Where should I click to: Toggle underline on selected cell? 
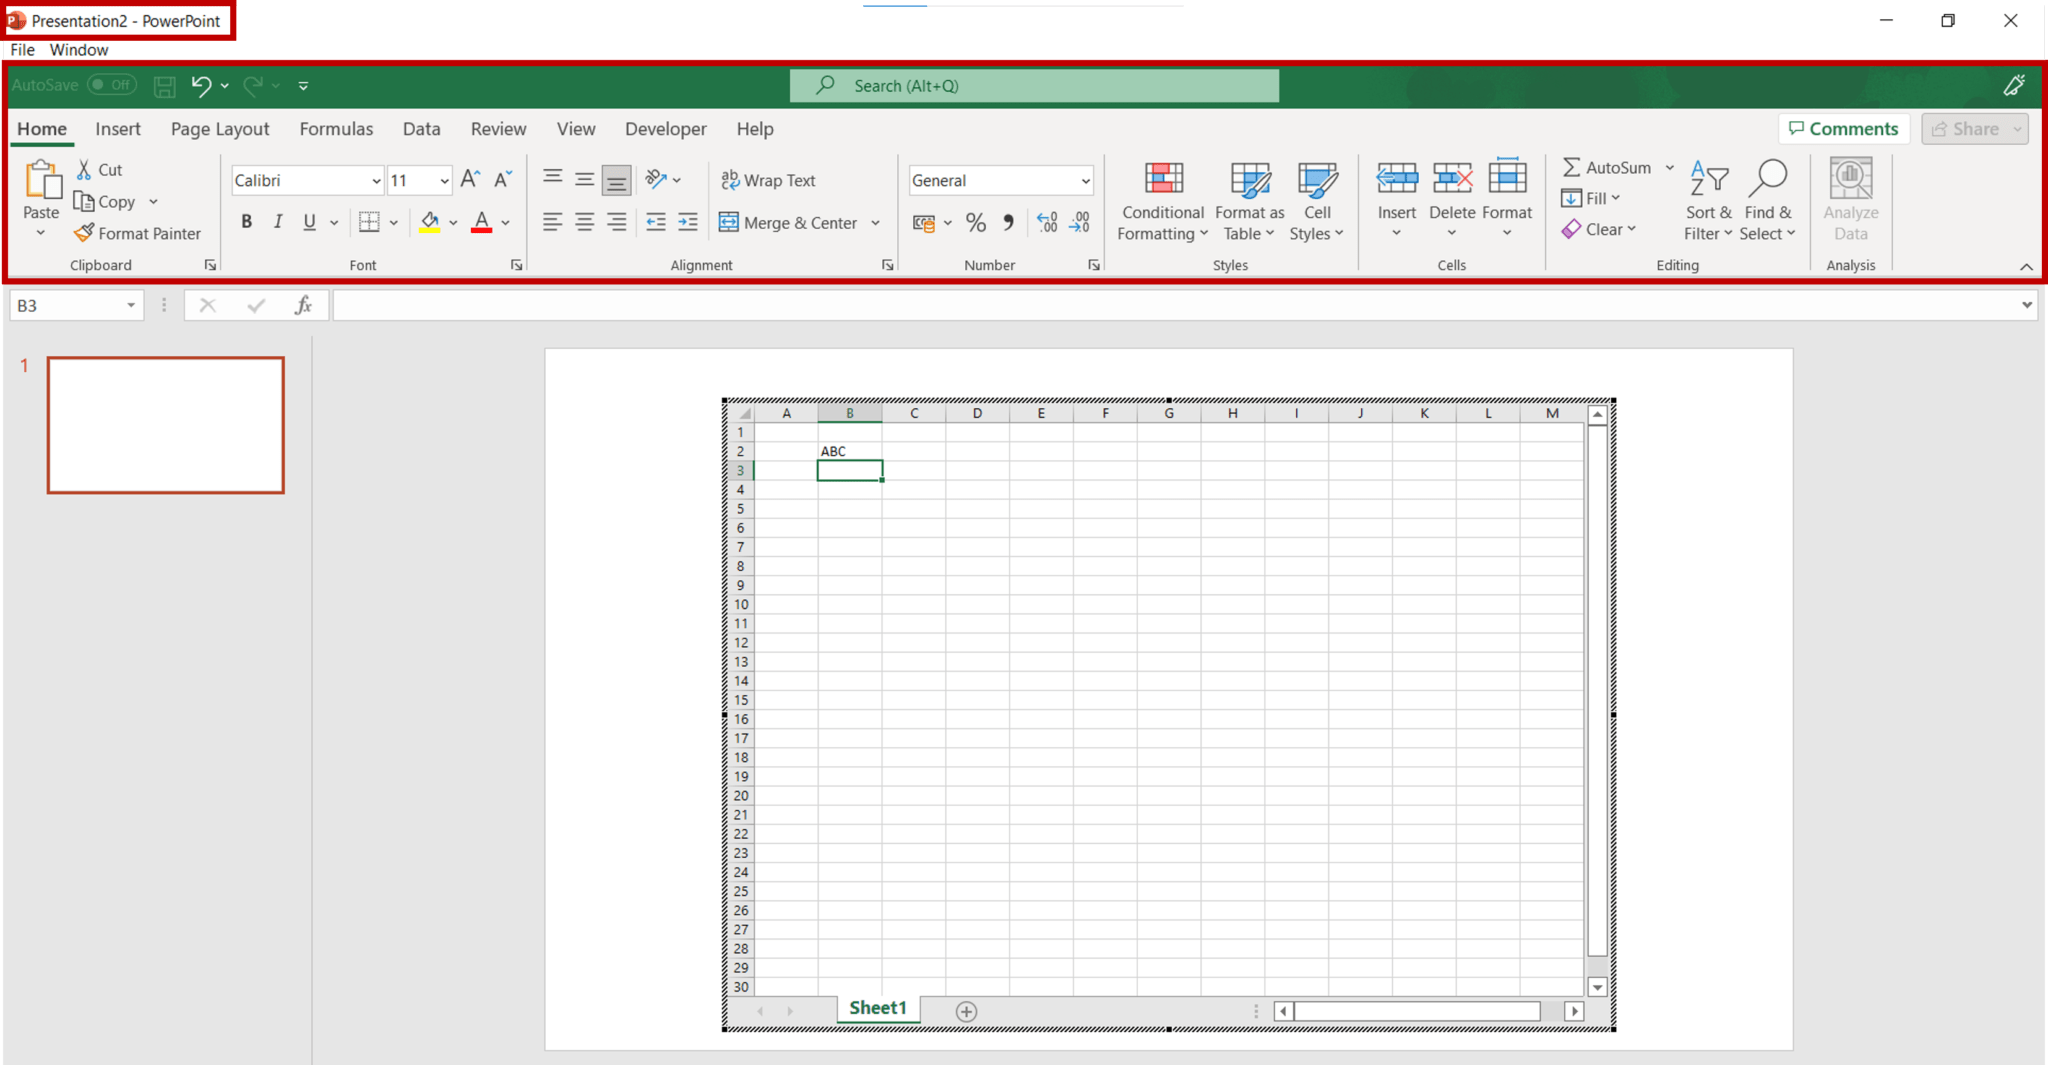click(x=308, y=221)
